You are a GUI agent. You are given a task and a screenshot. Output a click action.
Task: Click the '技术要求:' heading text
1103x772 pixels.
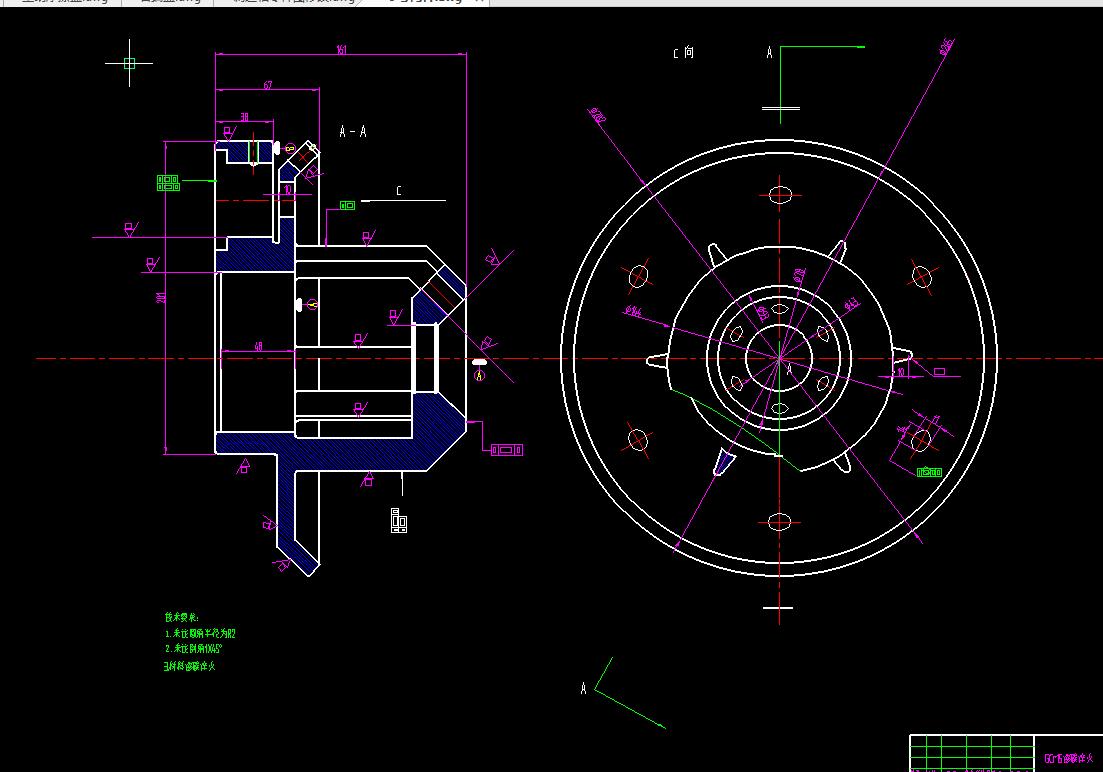[182, 617]
